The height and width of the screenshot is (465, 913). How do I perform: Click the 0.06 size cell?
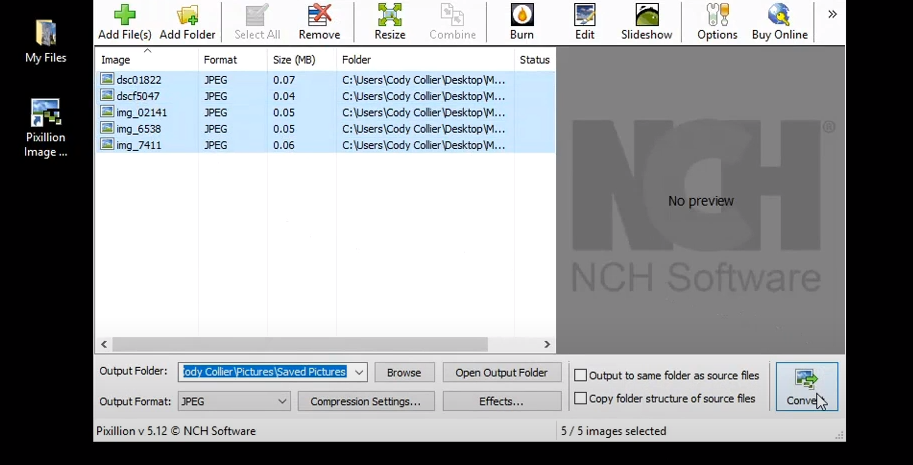tap(284, 145)
